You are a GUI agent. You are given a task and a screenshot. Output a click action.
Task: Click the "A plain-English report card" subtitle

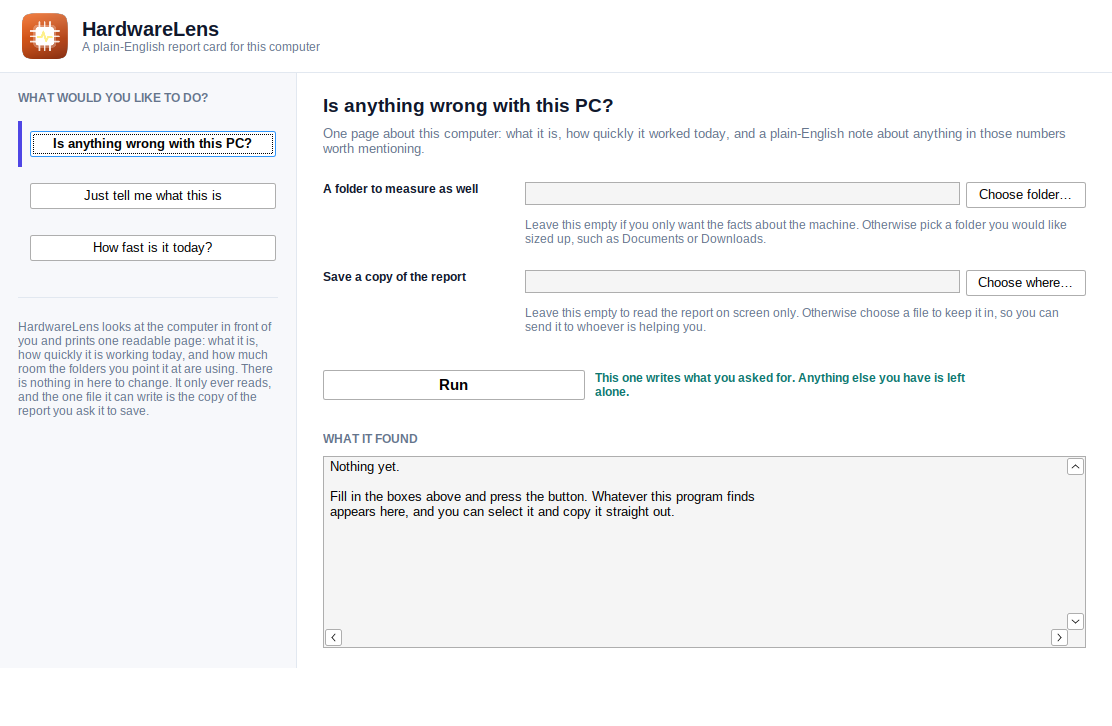201,47
